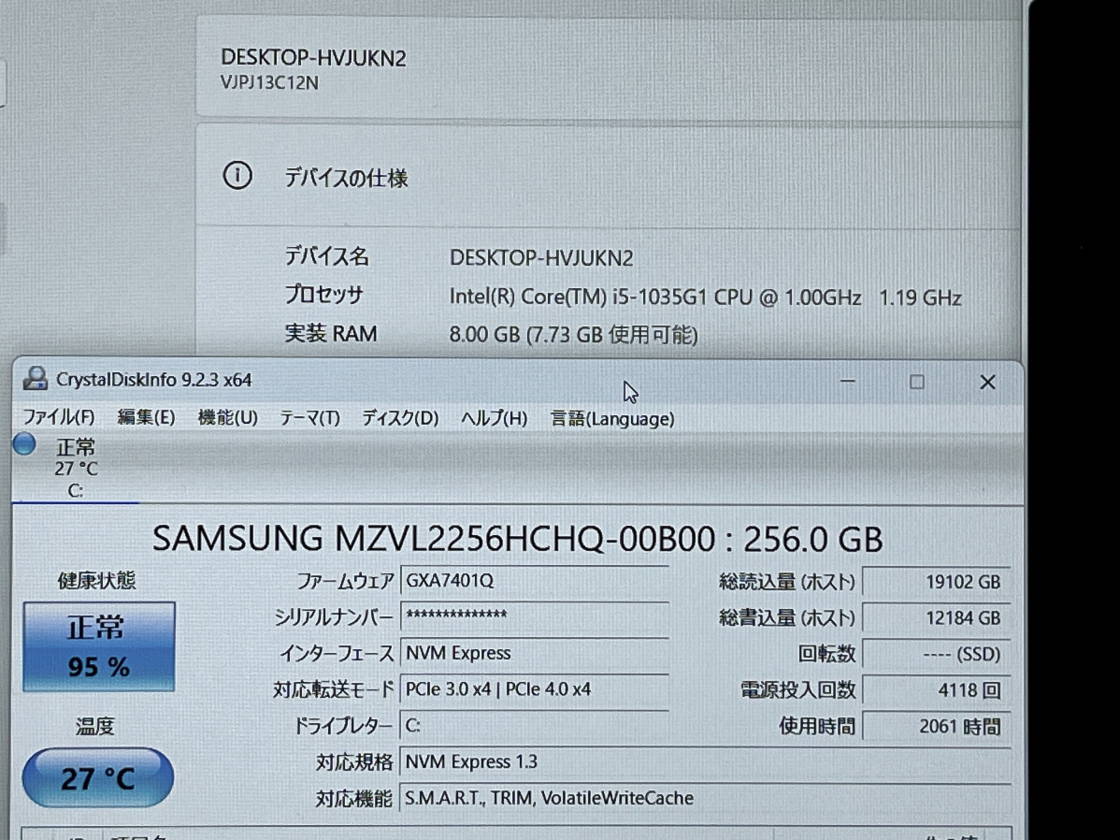Click the DESKTOP-HVJUKN2 header in Settings window
Screen dimensions: 1120x840
click(314, 58)
